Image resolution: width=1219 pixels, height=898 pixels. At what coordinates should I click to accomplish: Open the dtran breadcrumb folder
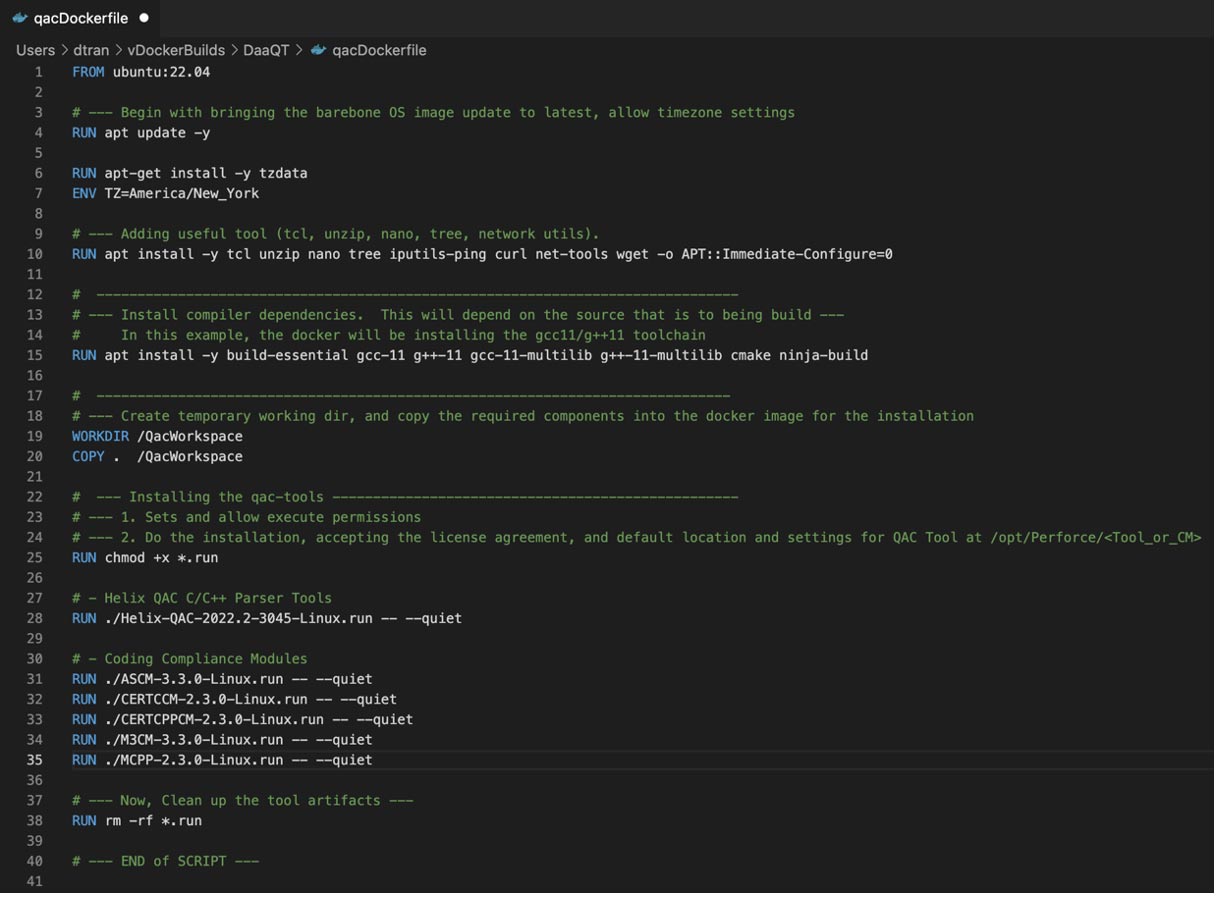(91, 50)
